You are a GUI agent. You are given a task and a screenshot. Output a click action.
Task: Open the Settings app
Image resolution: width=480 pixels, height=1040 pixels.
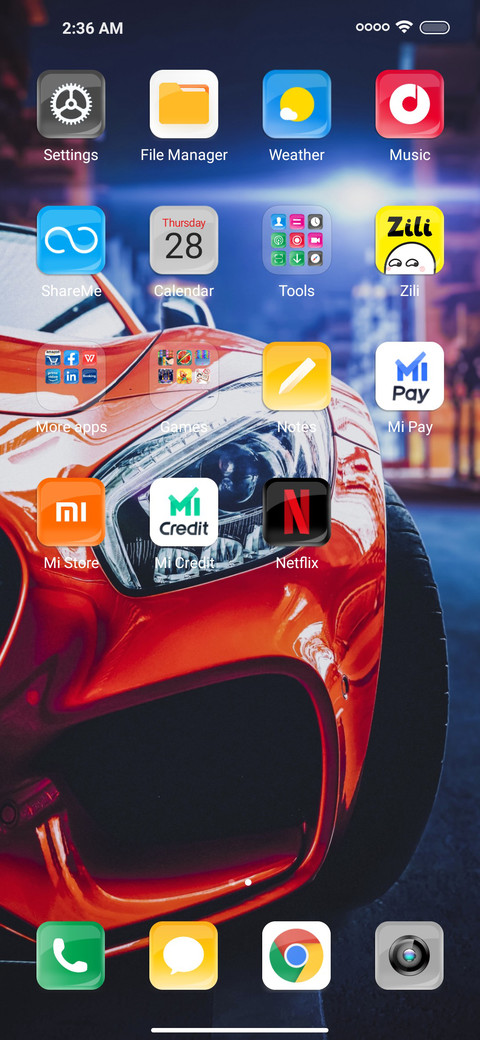71,104
